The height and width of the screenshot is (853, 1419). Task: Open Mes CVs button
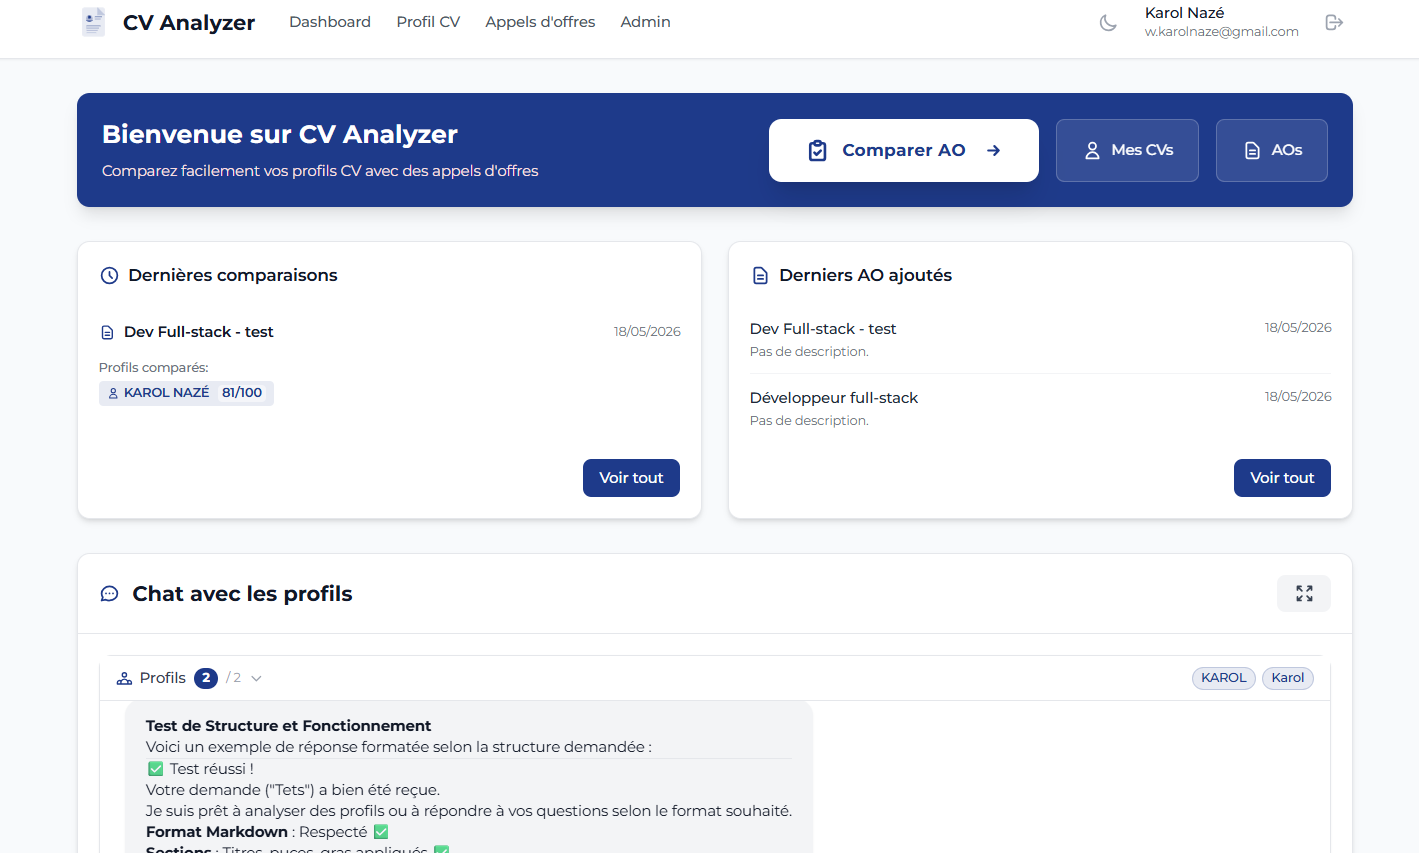(x=1127, y=150)
